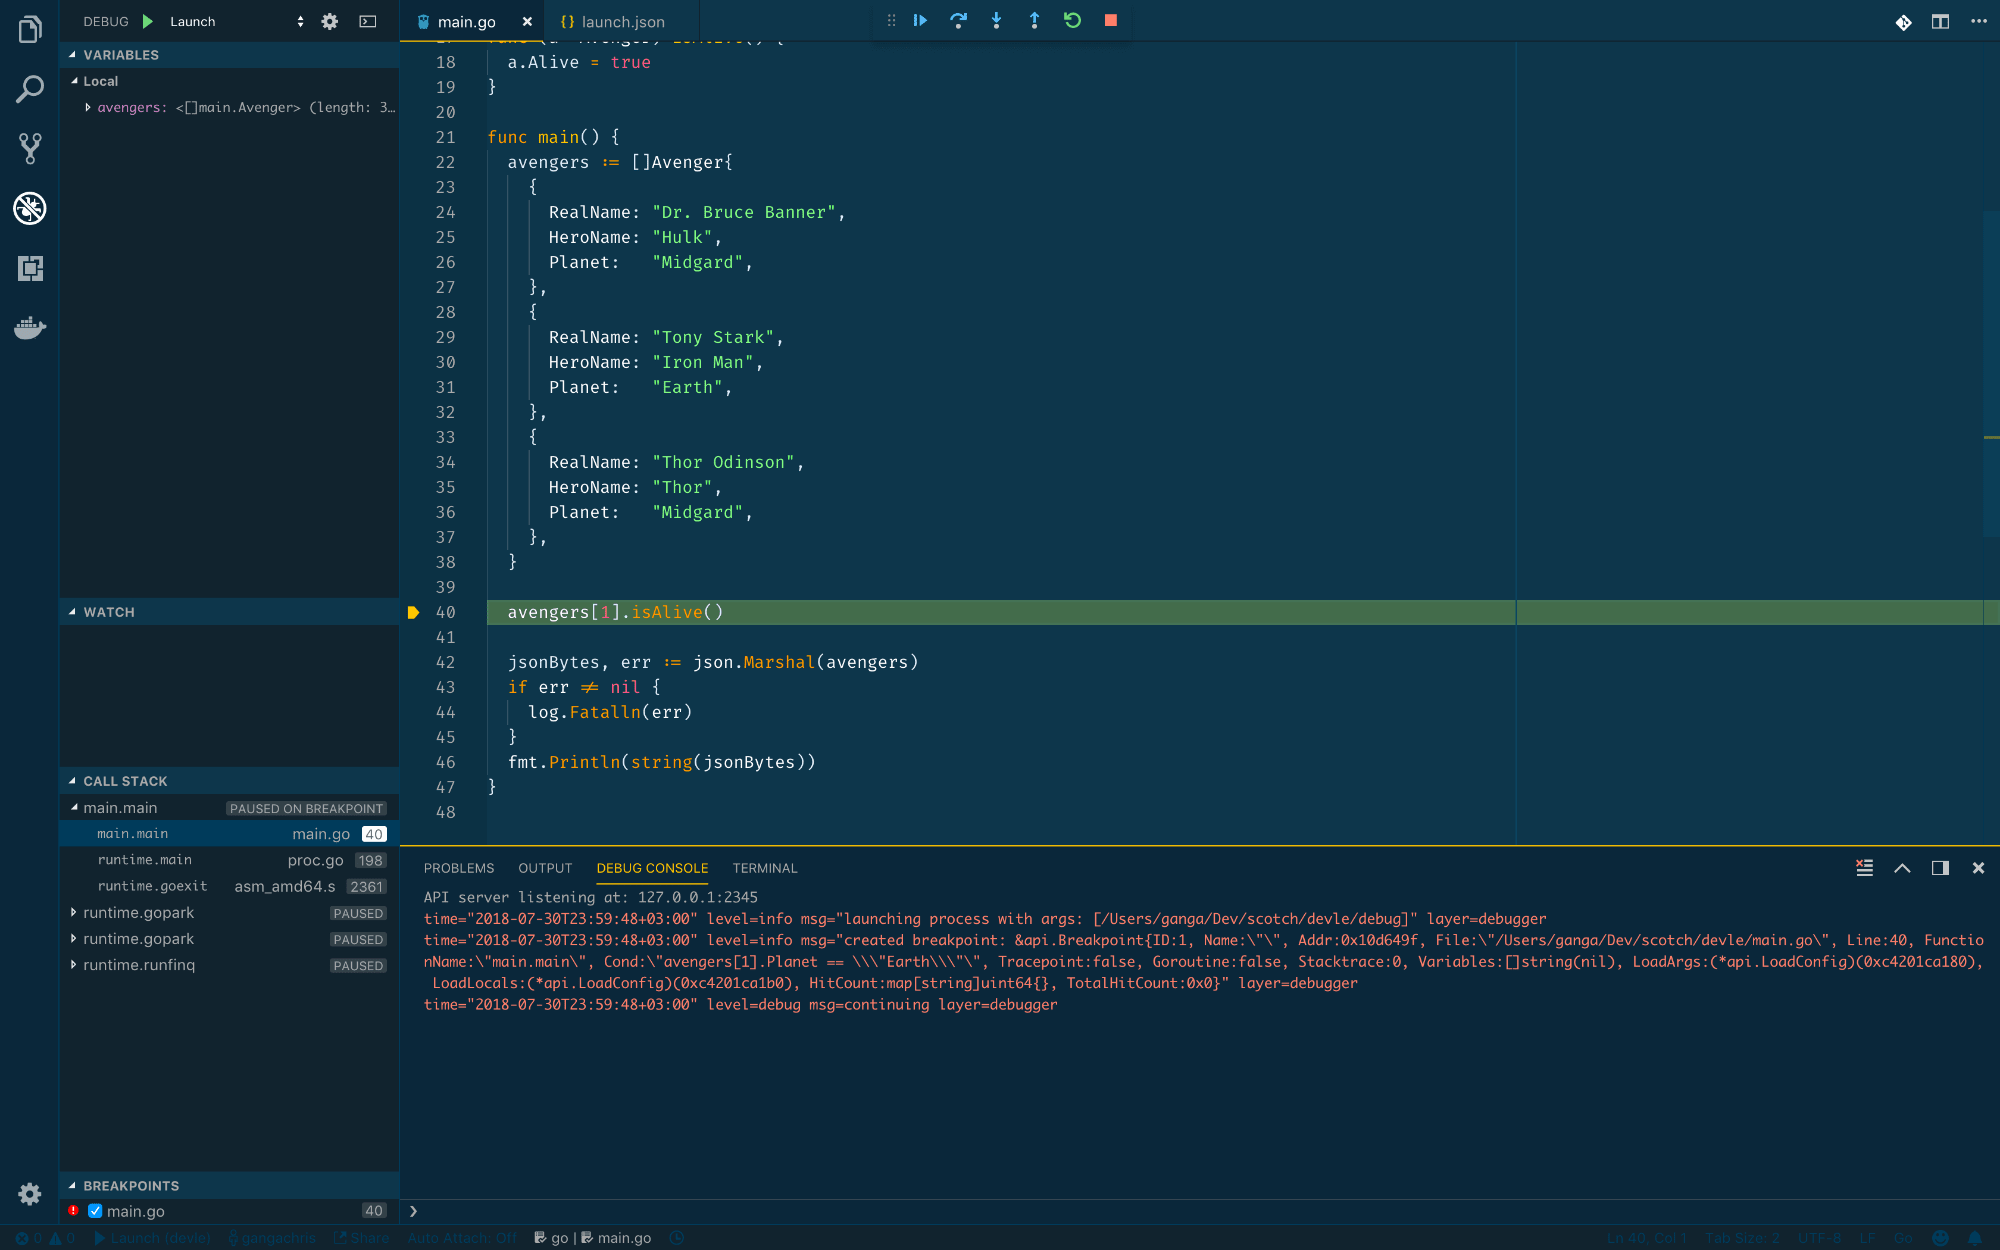
Task: Click Share in the status bar
Action: [361, 1237]
